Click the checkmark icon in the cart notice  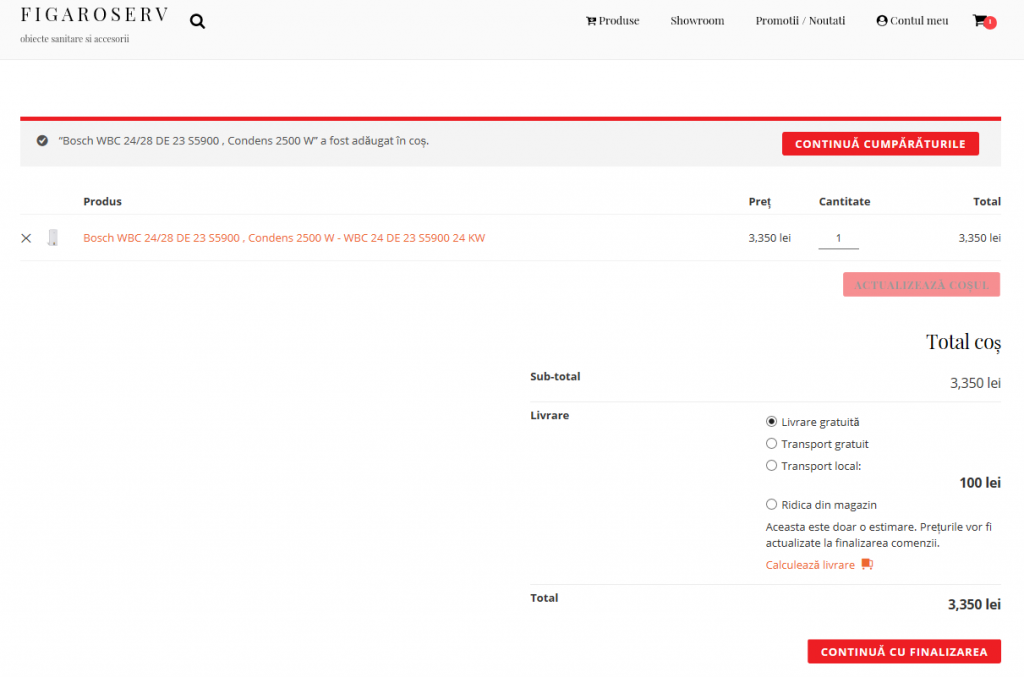tap(42, 141)
